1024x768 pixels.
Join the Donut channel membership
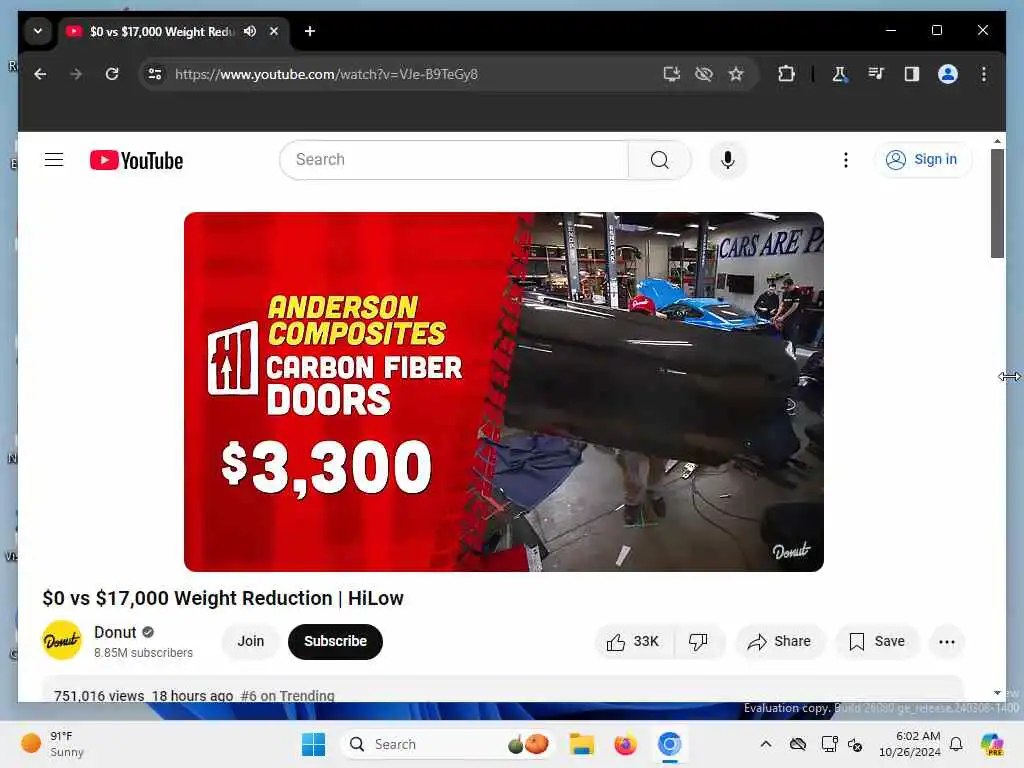251,641
